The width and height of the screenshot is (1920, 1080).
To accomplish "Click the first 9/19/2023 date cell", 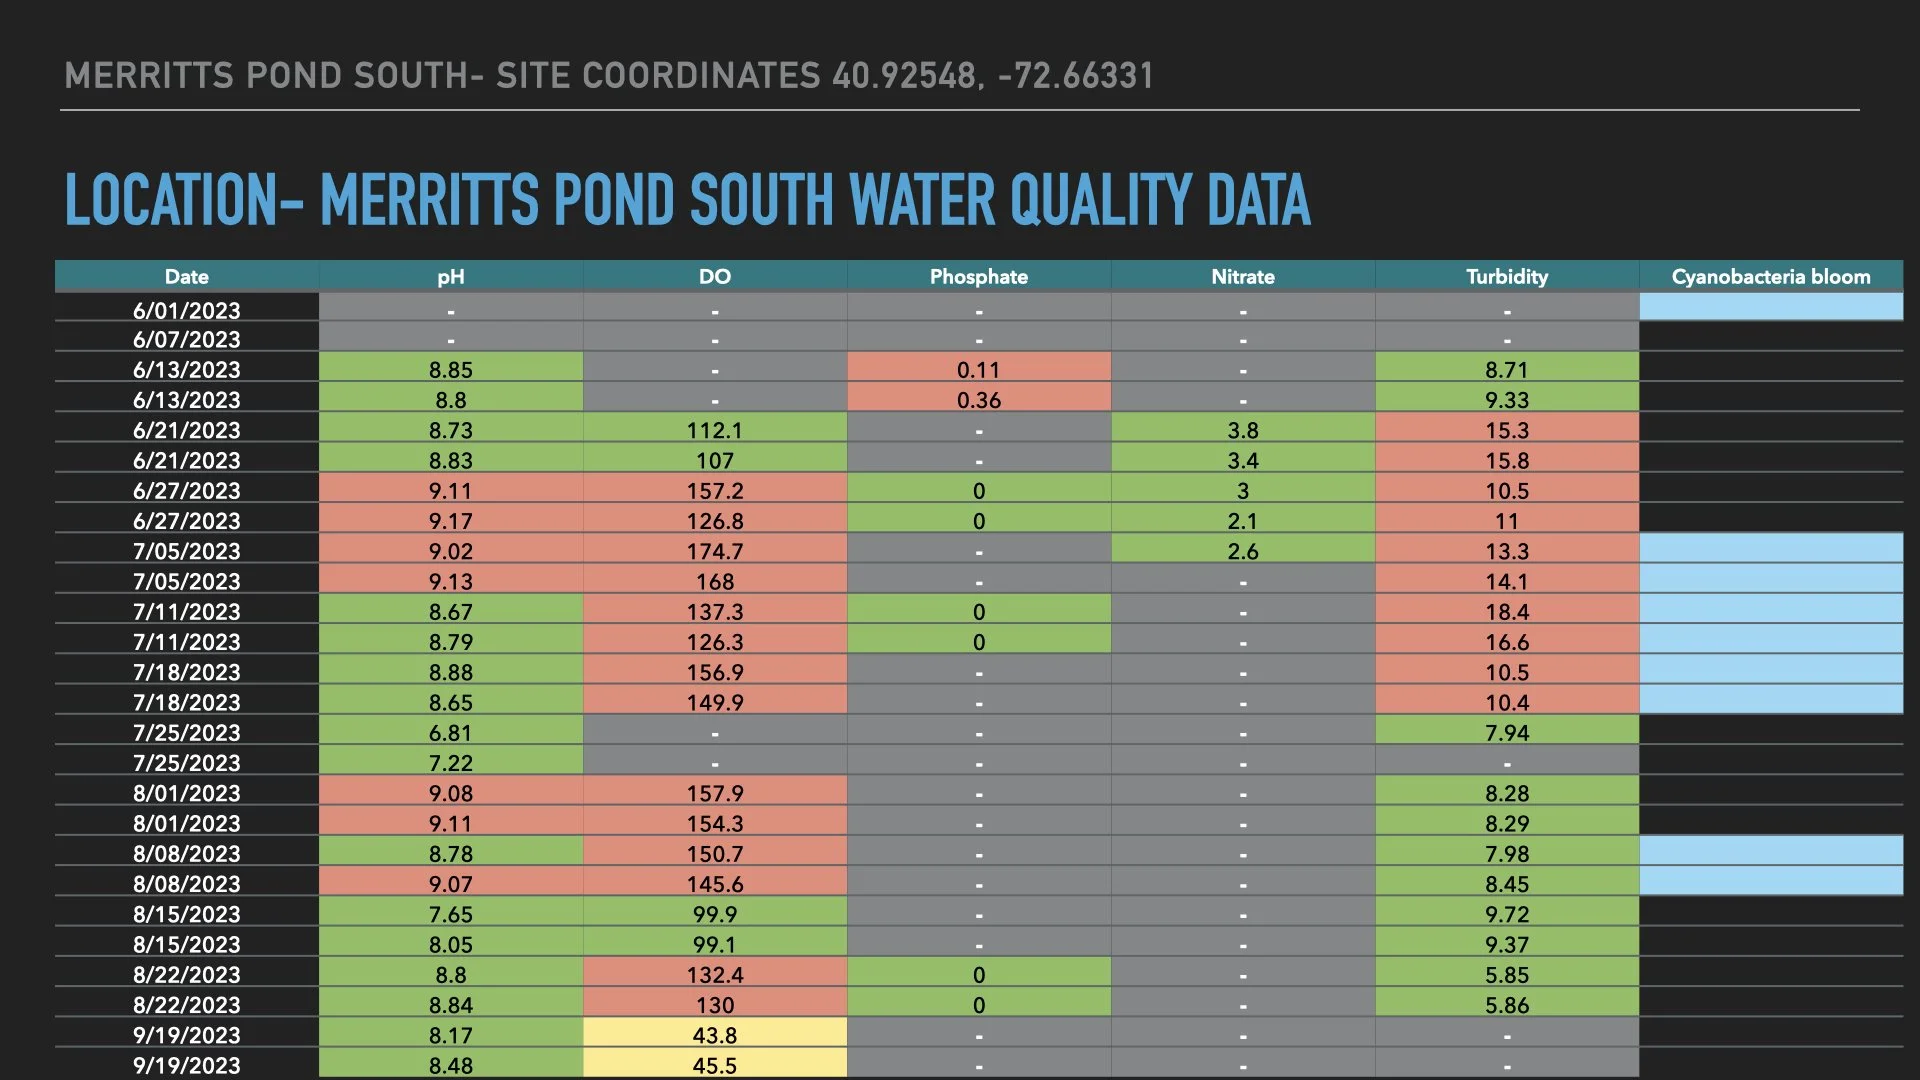I will (187, 1034).
